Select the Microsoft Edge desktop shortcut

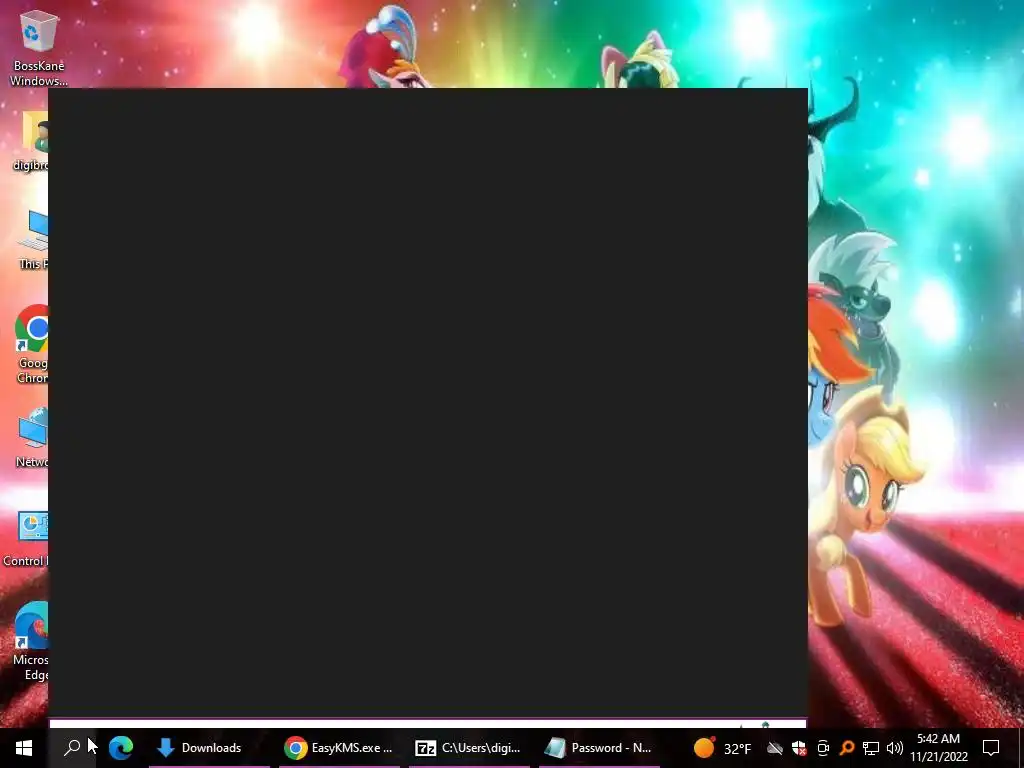(31, 642)
